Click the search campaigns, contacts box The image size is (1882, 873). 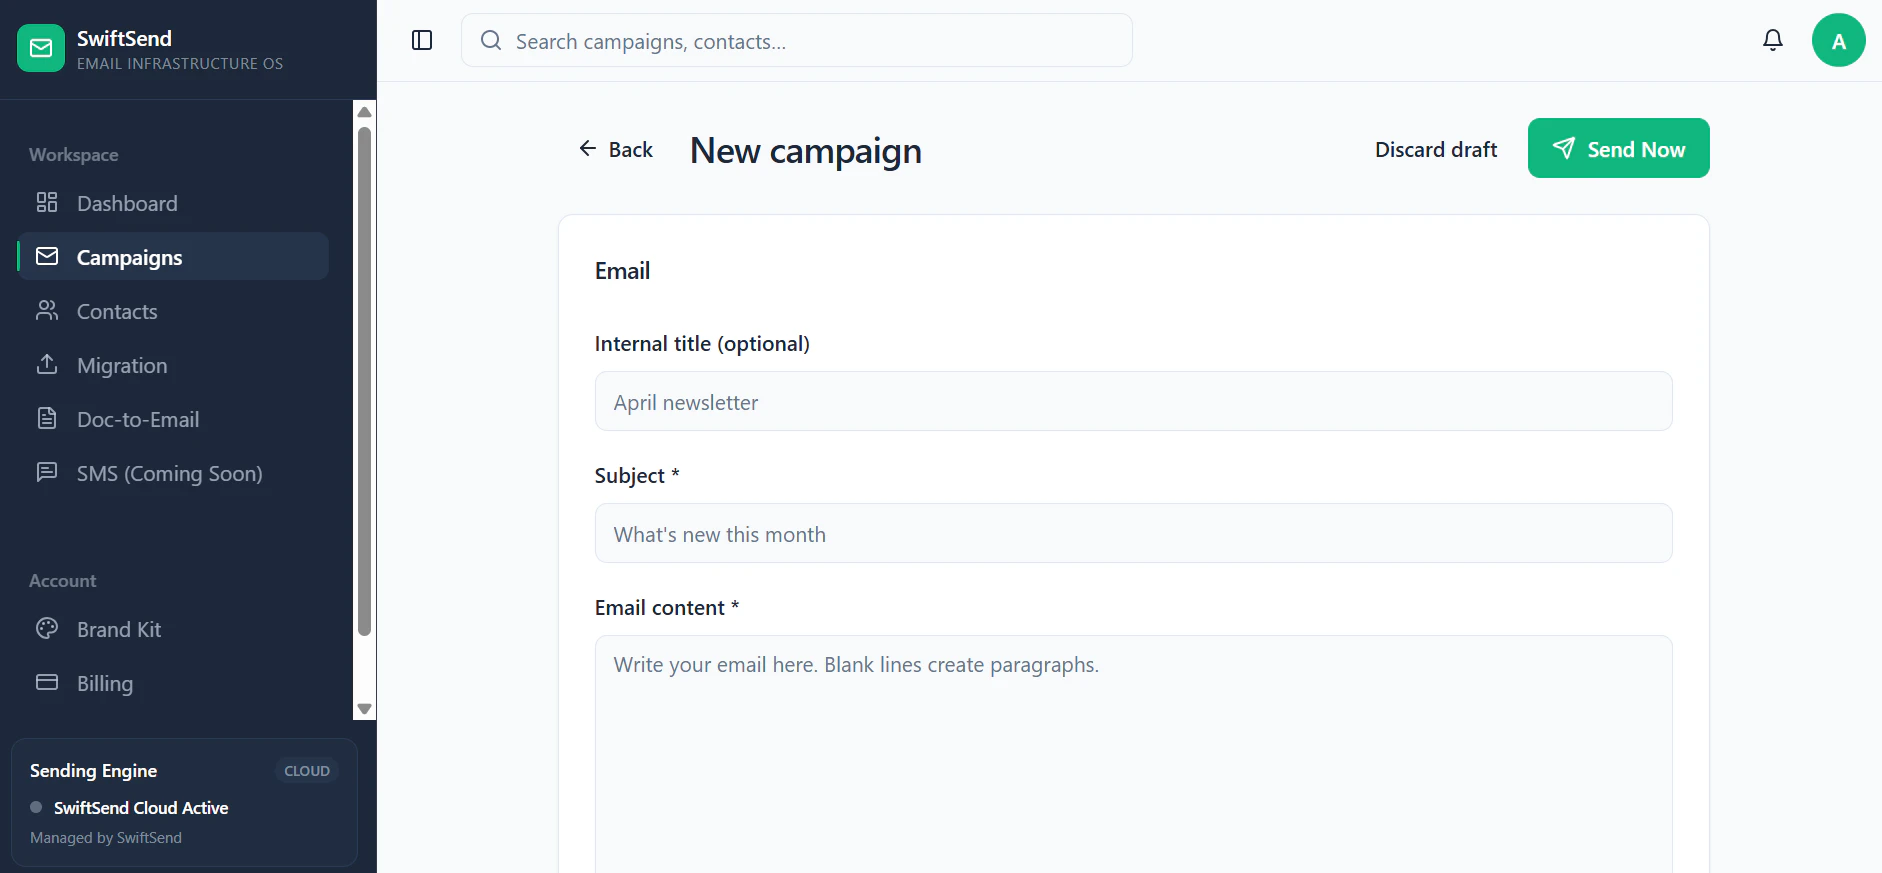click(x=796, y=41)
